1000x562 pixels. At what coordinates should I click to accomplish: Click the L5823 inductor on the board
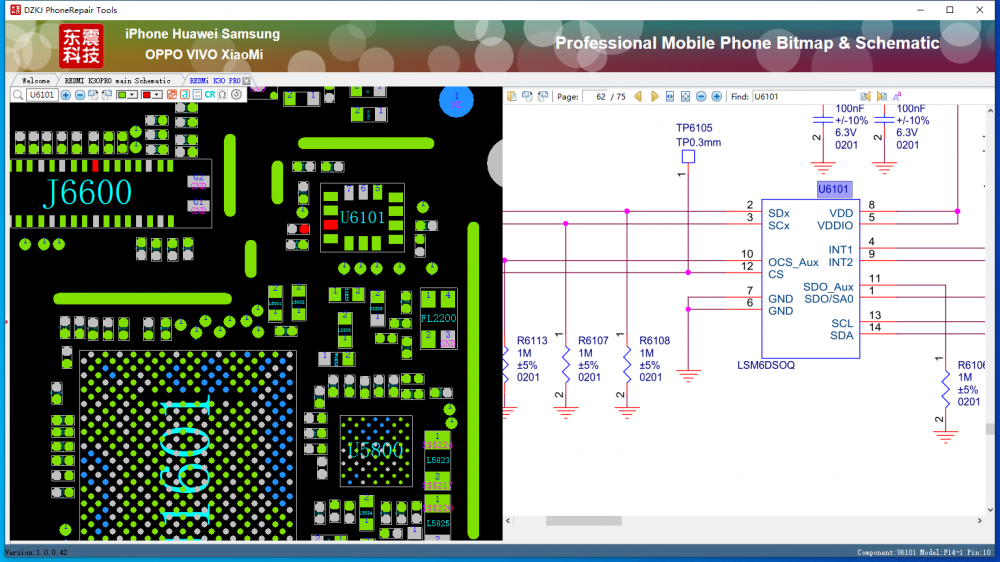click(438, 460)
